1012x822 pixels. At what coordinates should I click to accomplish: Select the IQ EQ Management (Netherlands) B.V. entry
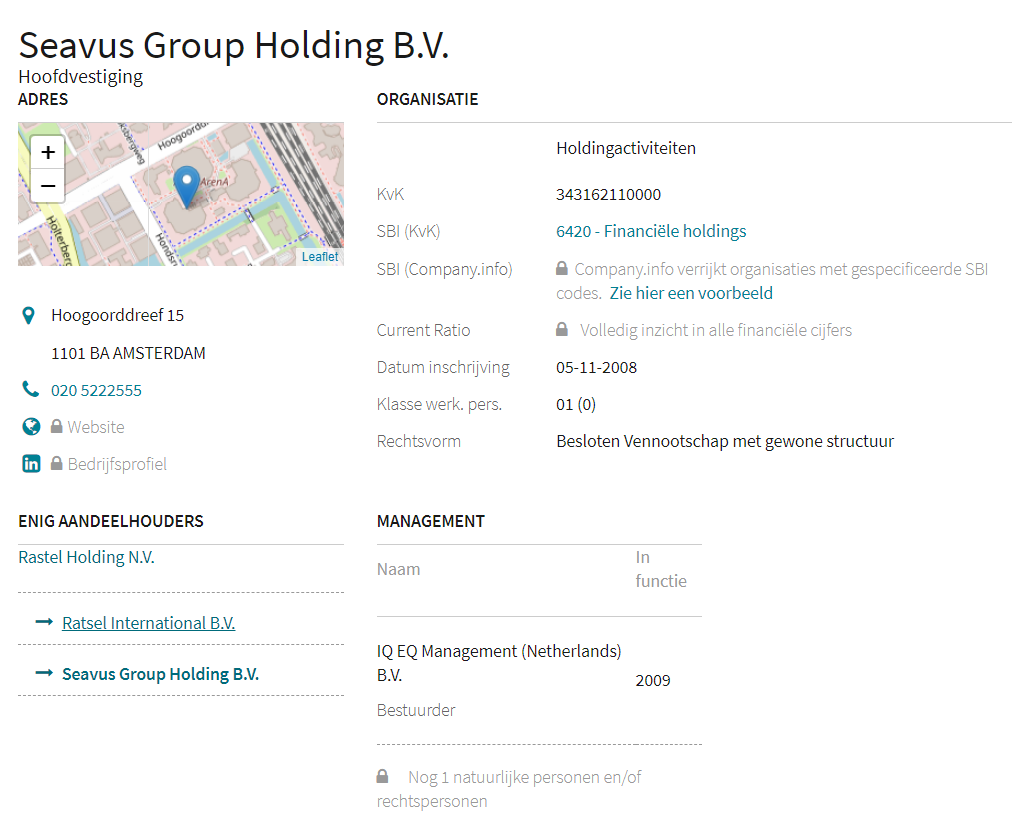pyautogui.click(x=499, y=663)
